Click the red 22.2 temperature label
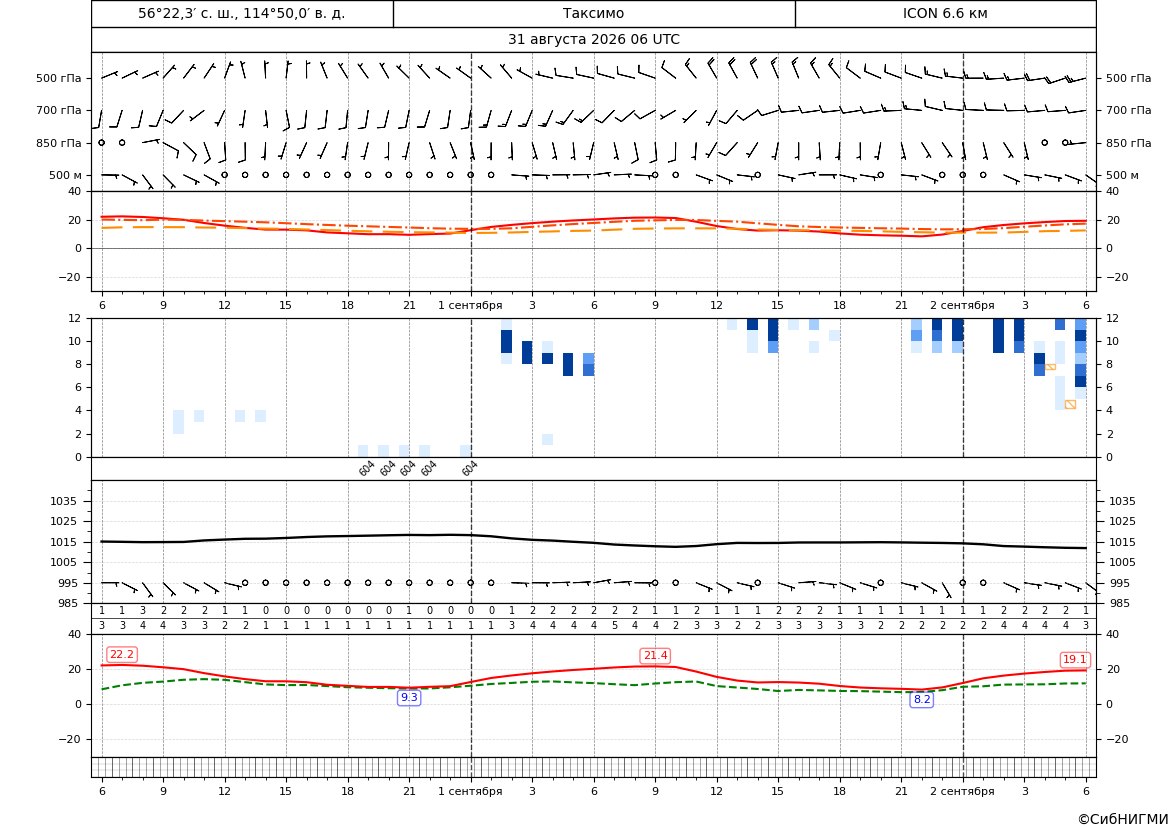Viewport: 1169px width, 827px height. point(122,655)
